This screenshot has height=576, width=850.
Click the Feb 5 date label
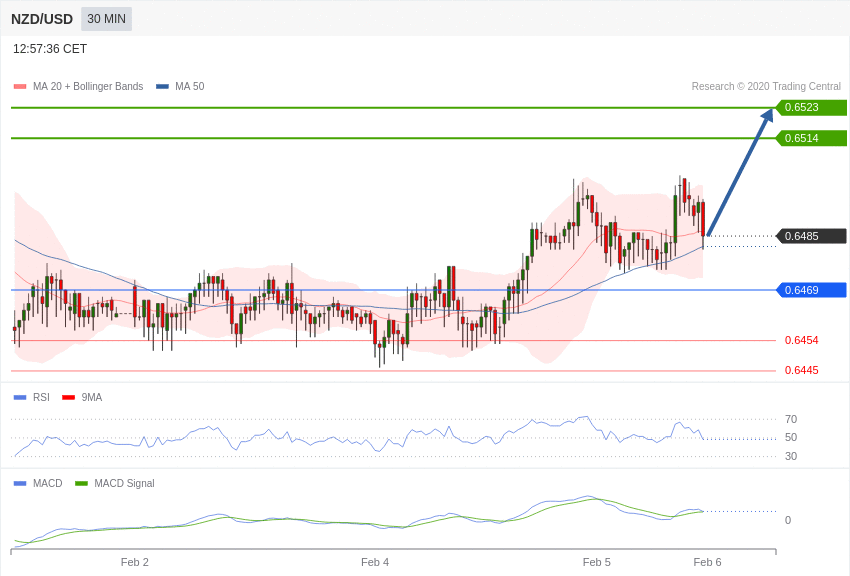[x=596, y=562]
